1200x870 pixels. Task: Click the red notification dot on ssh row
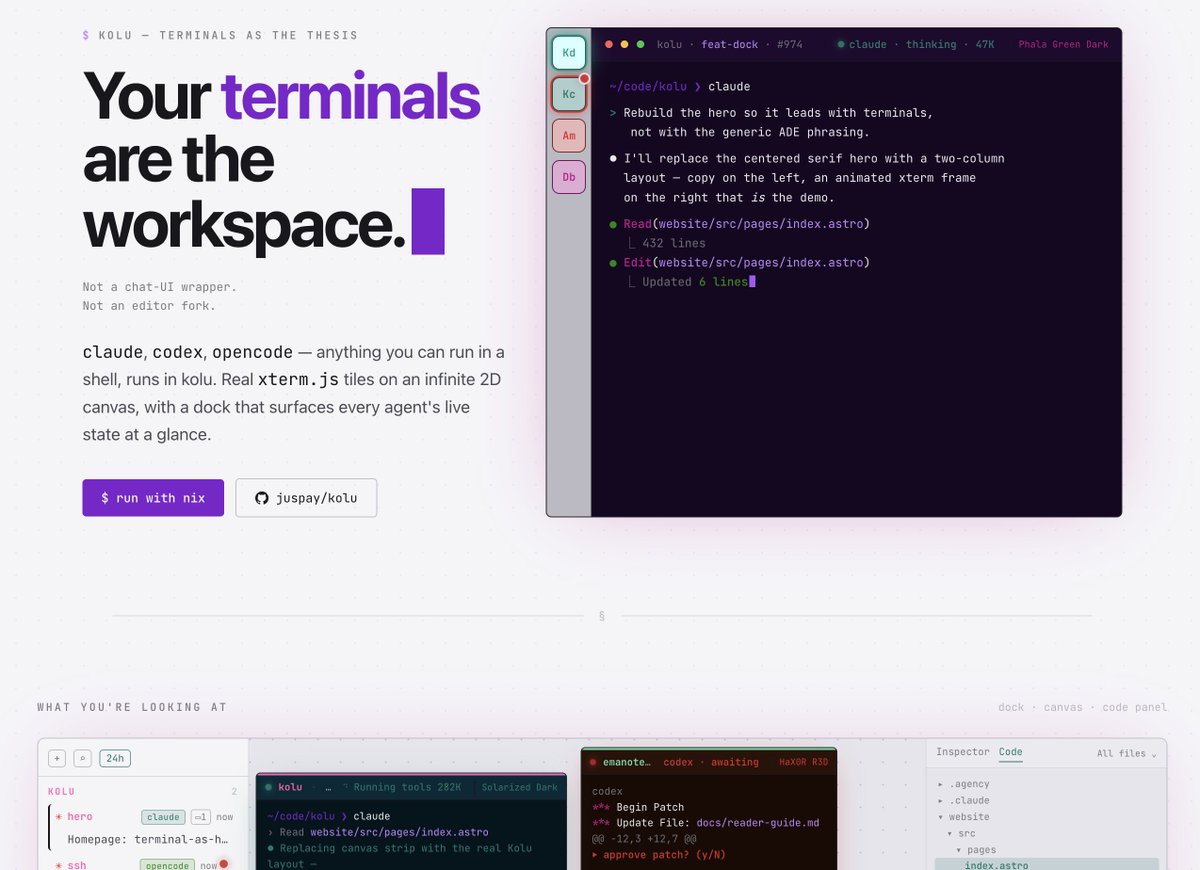(x=224, y=864)
